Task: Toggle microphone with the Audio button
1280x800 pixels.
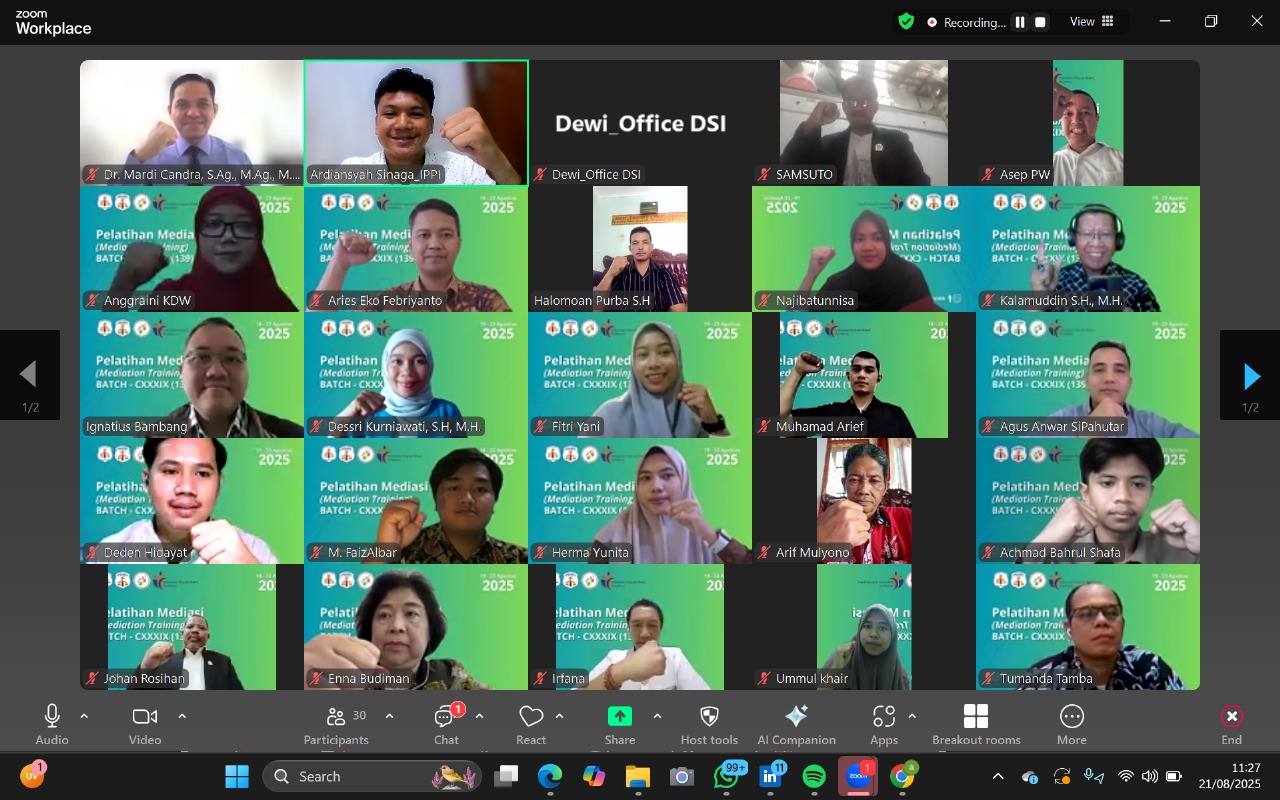Action: [52, 724]
